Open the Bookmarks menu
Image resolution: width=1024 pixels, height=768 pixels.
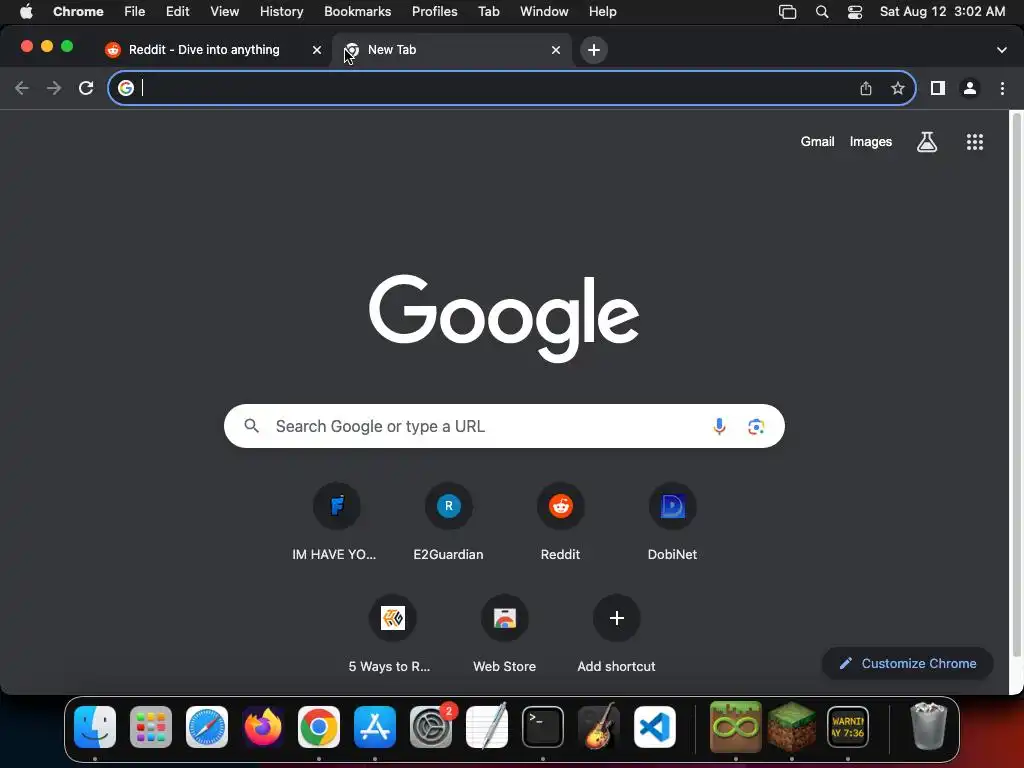357,12
